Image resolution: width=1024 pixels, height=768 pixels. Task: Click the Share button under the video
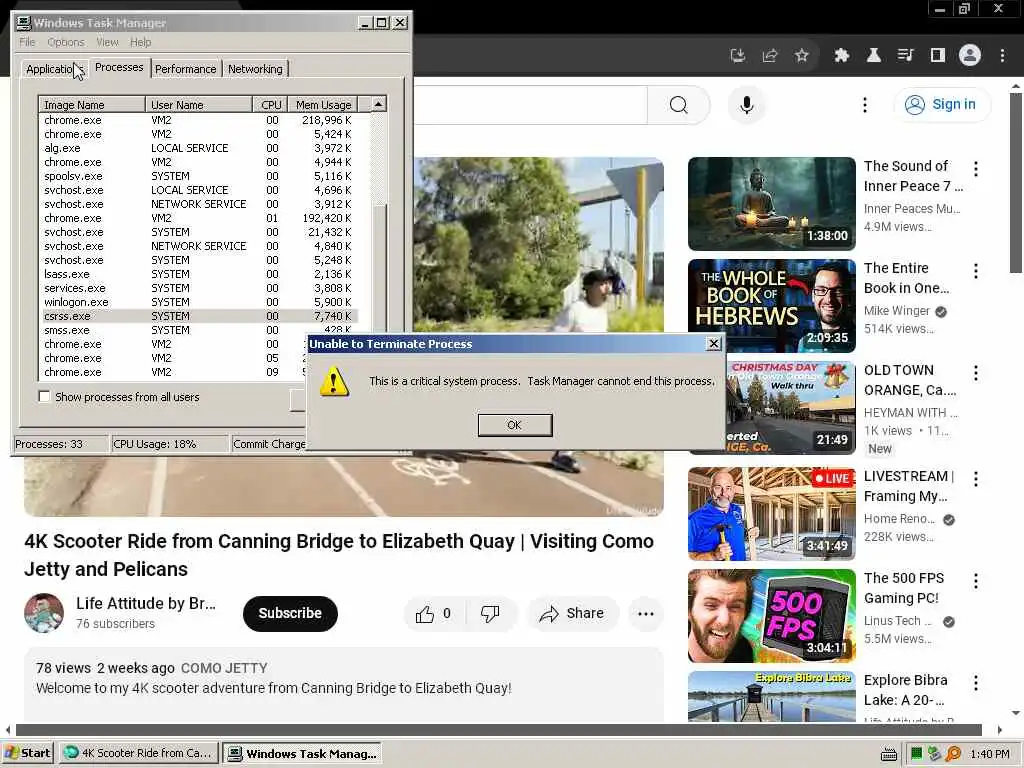[x=573, y=613]
